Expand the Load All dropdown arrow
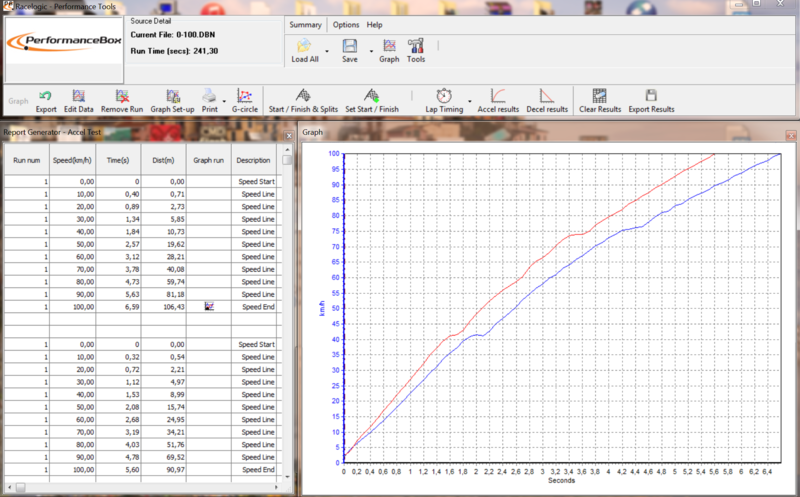The height and width of the screenshot is (497, 800). click(x=327, y=48)
